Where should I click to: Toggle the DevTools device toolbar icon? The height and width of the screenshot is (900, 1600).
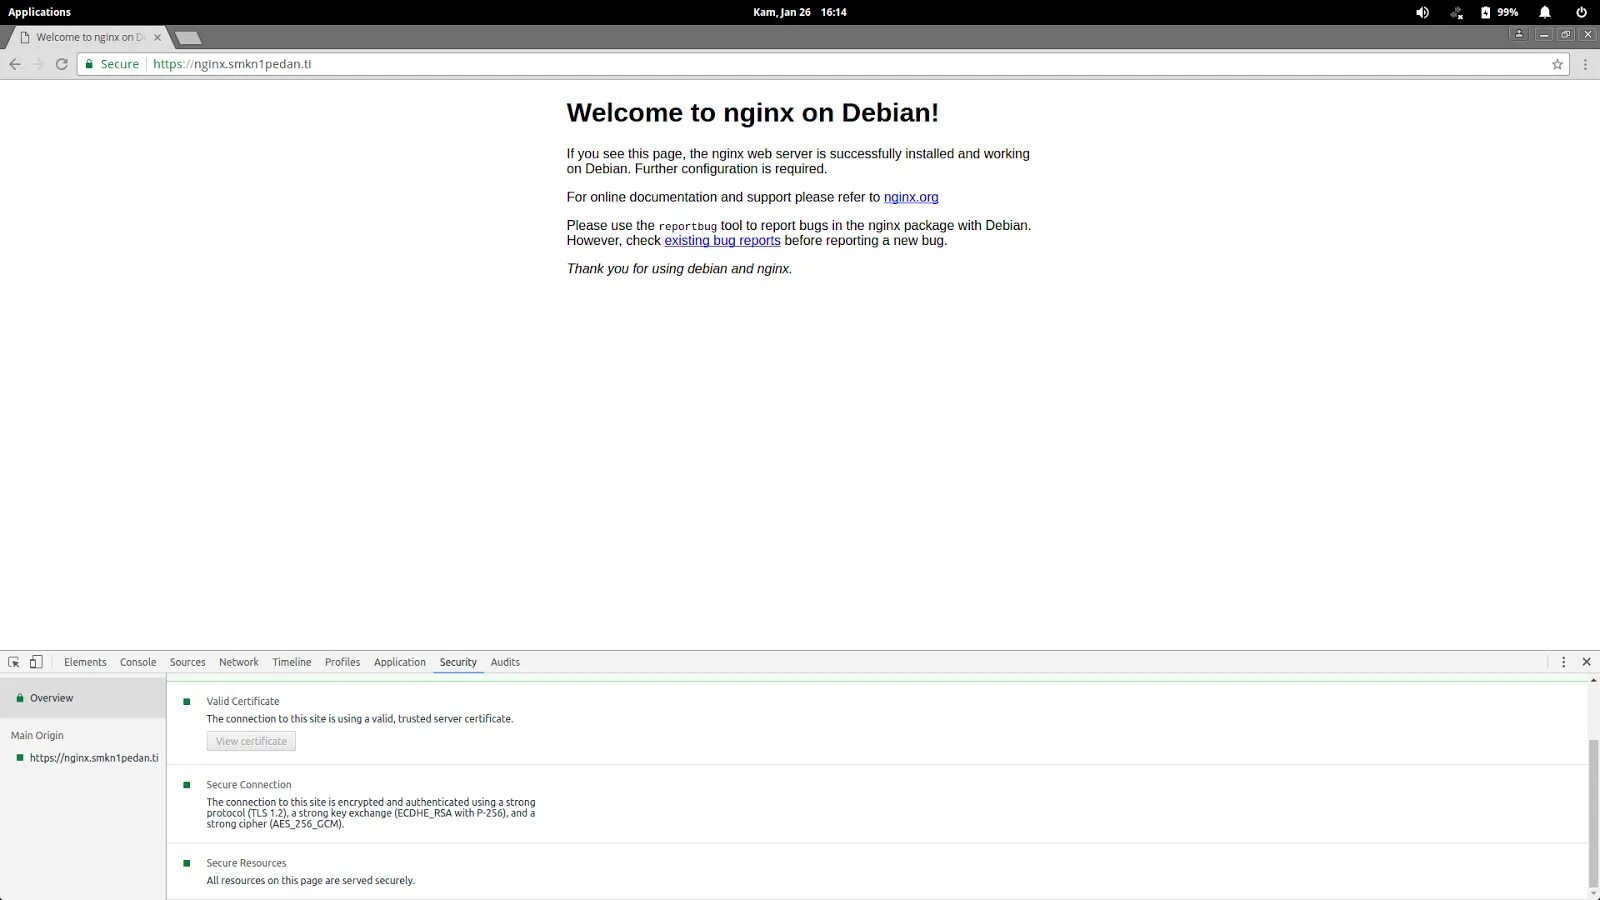[x=36, y=662]
